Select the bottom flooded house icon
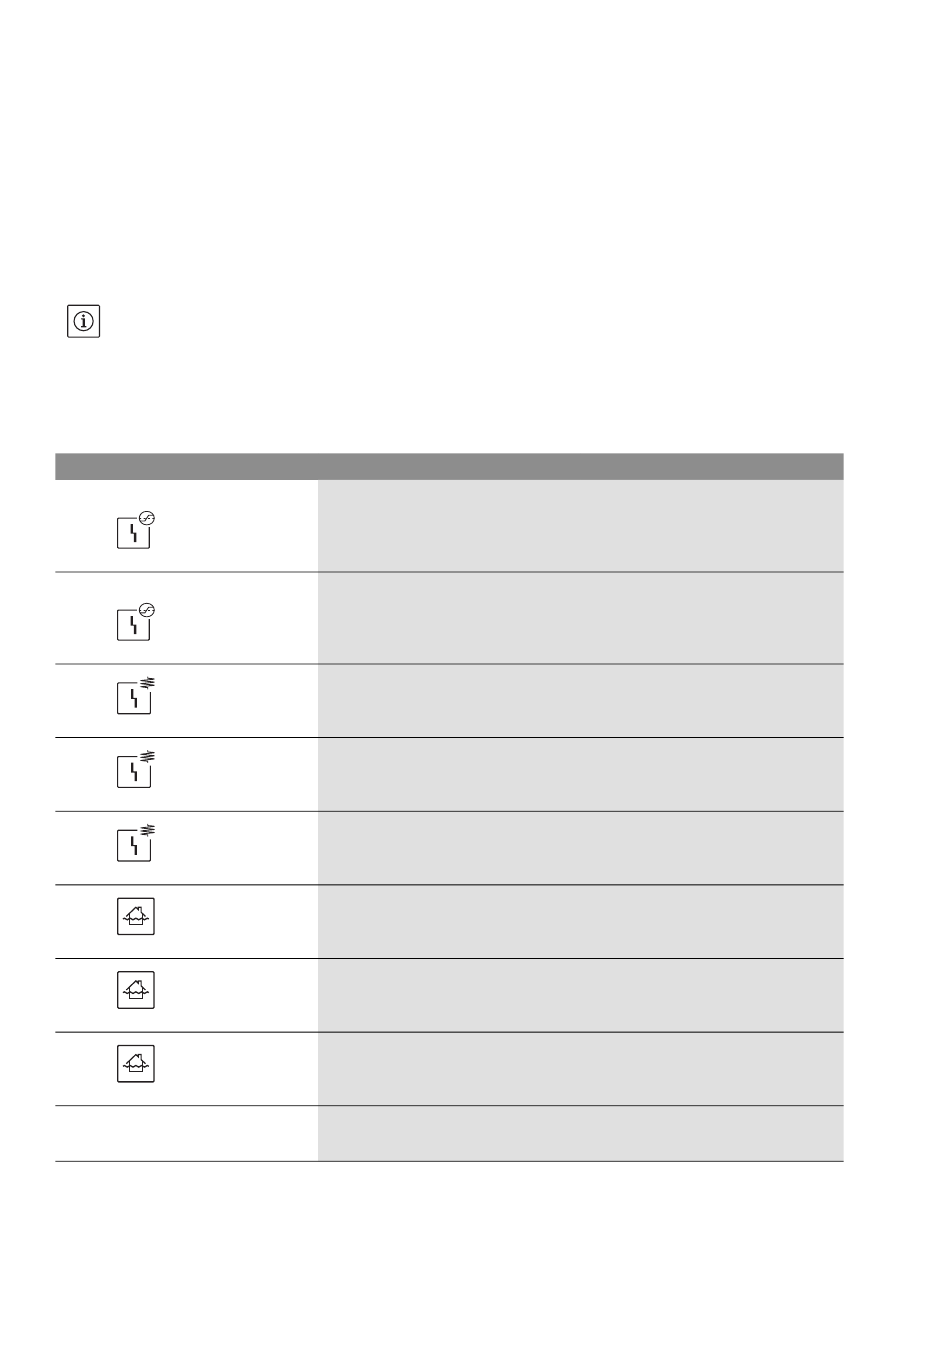Image resolution: width=950 pixels, height=1360 pixels. (136, 1064)
